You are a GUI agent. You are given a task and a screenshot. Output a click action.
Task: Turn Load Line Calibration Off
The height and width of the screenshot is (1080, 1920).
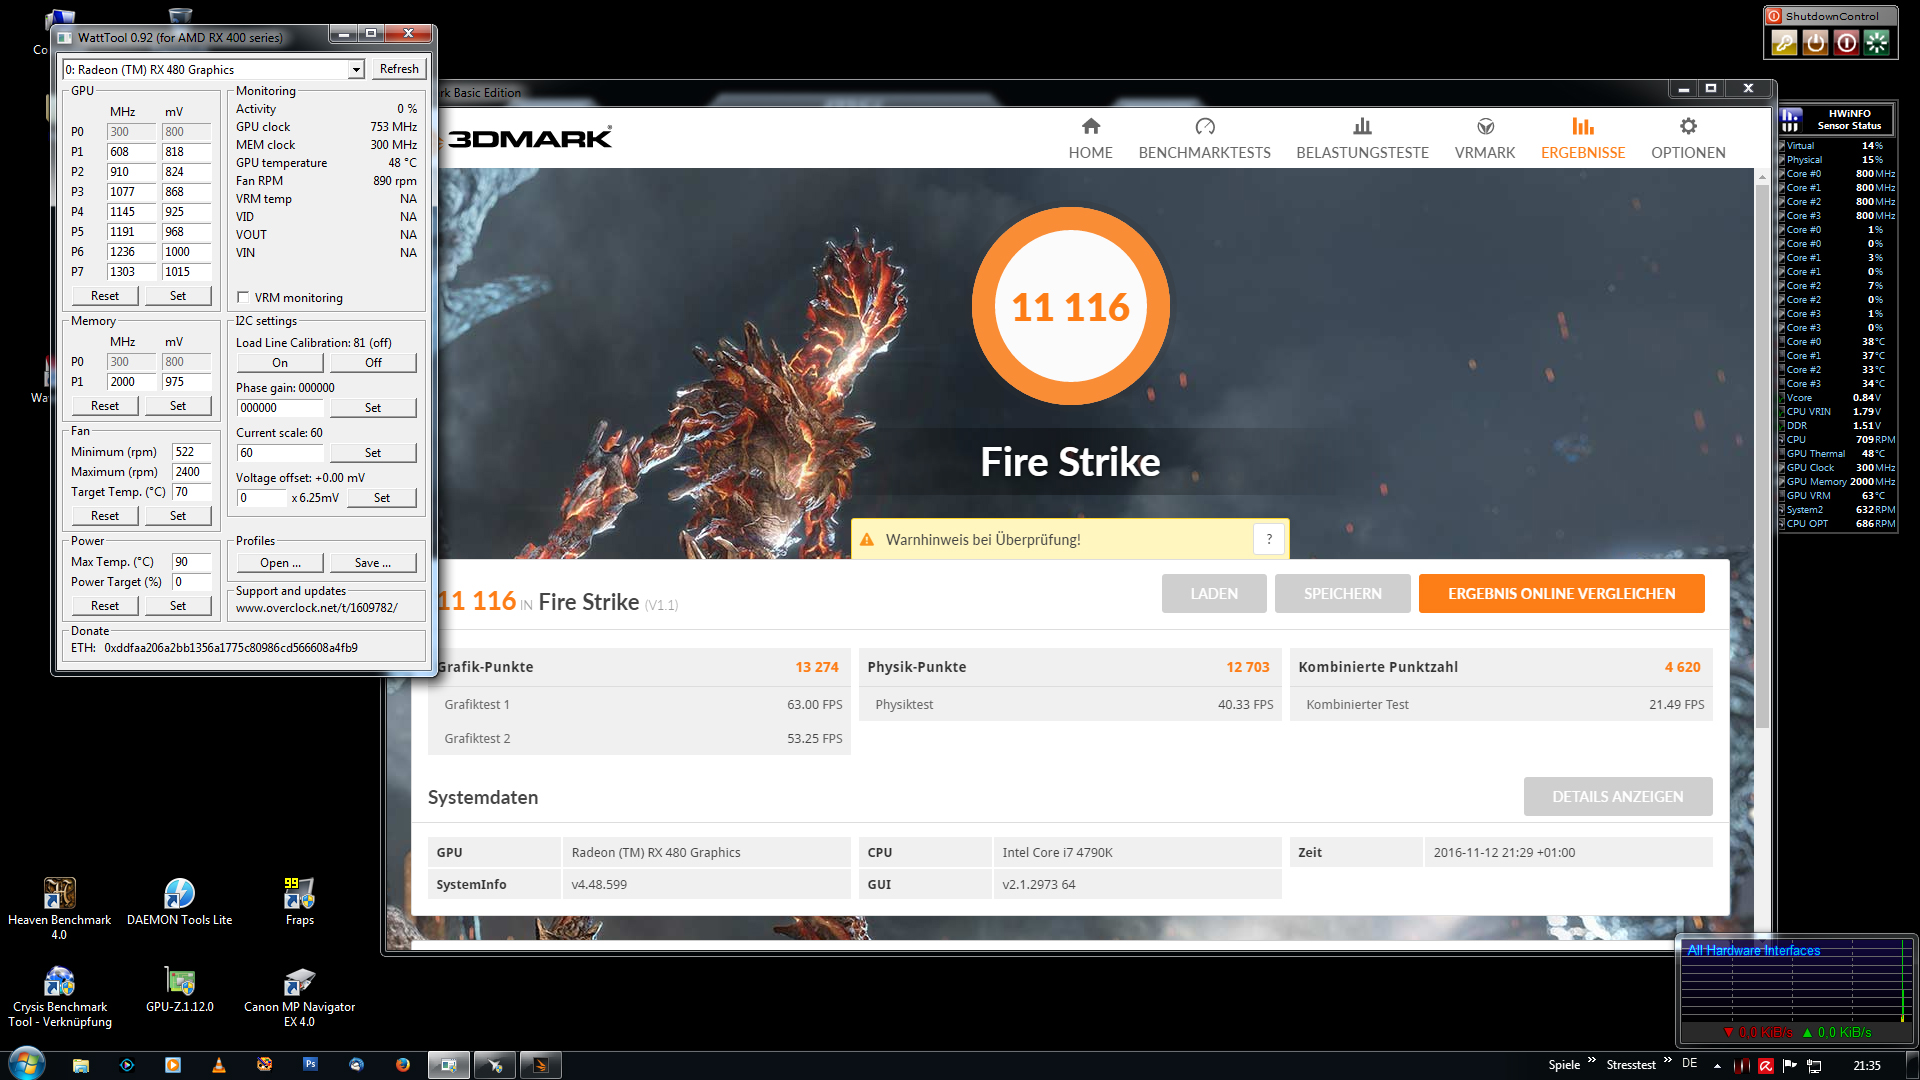click(373, 363)
